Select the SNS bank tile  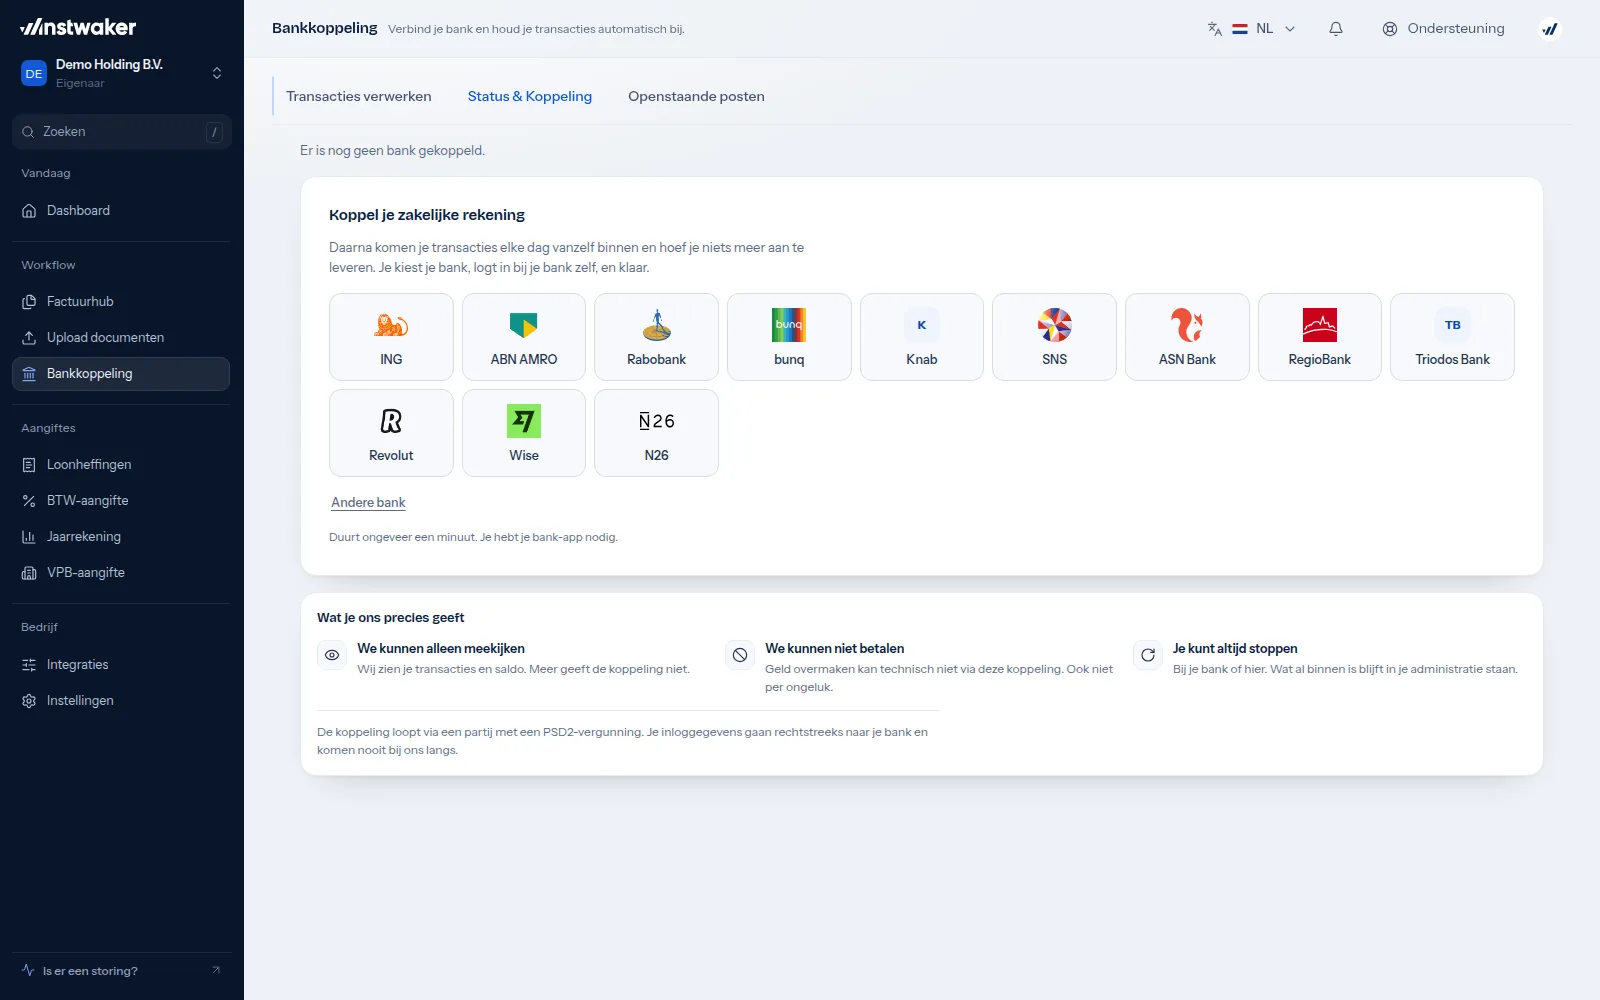click(x=1054, y=337)
